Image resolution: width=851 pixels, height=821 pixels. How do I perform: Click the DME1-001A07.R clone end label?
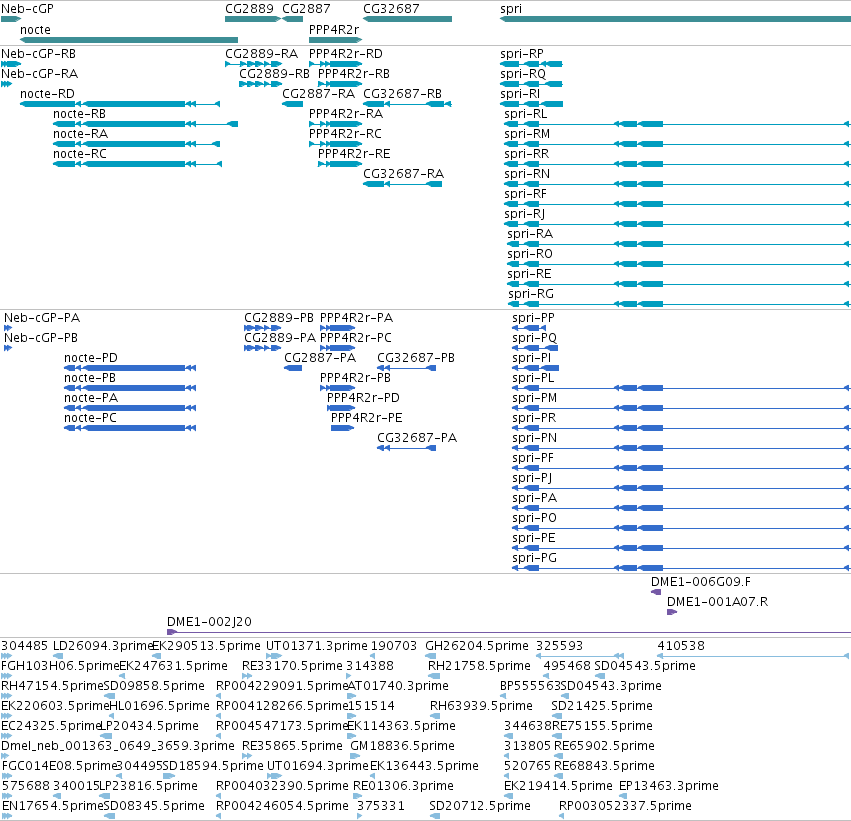717,602
